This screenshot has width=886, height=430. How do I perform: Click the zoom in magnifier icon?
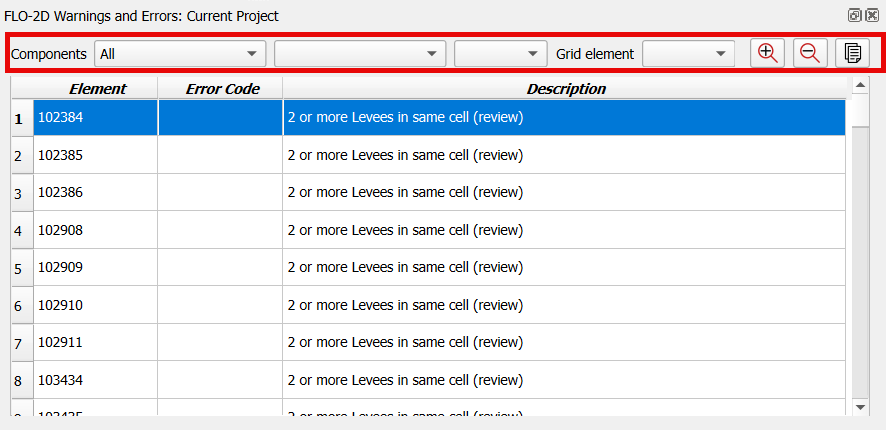click(x=768, y=54)
